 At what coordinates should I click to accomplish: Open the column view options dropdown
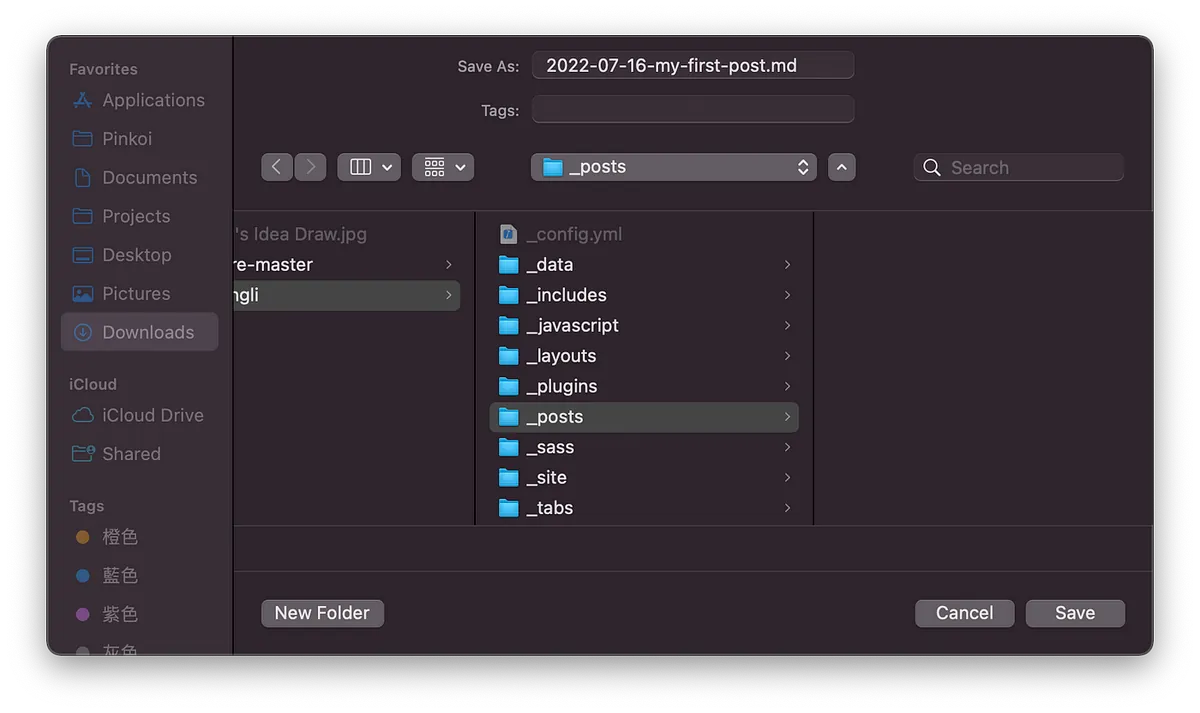point(369,167)
